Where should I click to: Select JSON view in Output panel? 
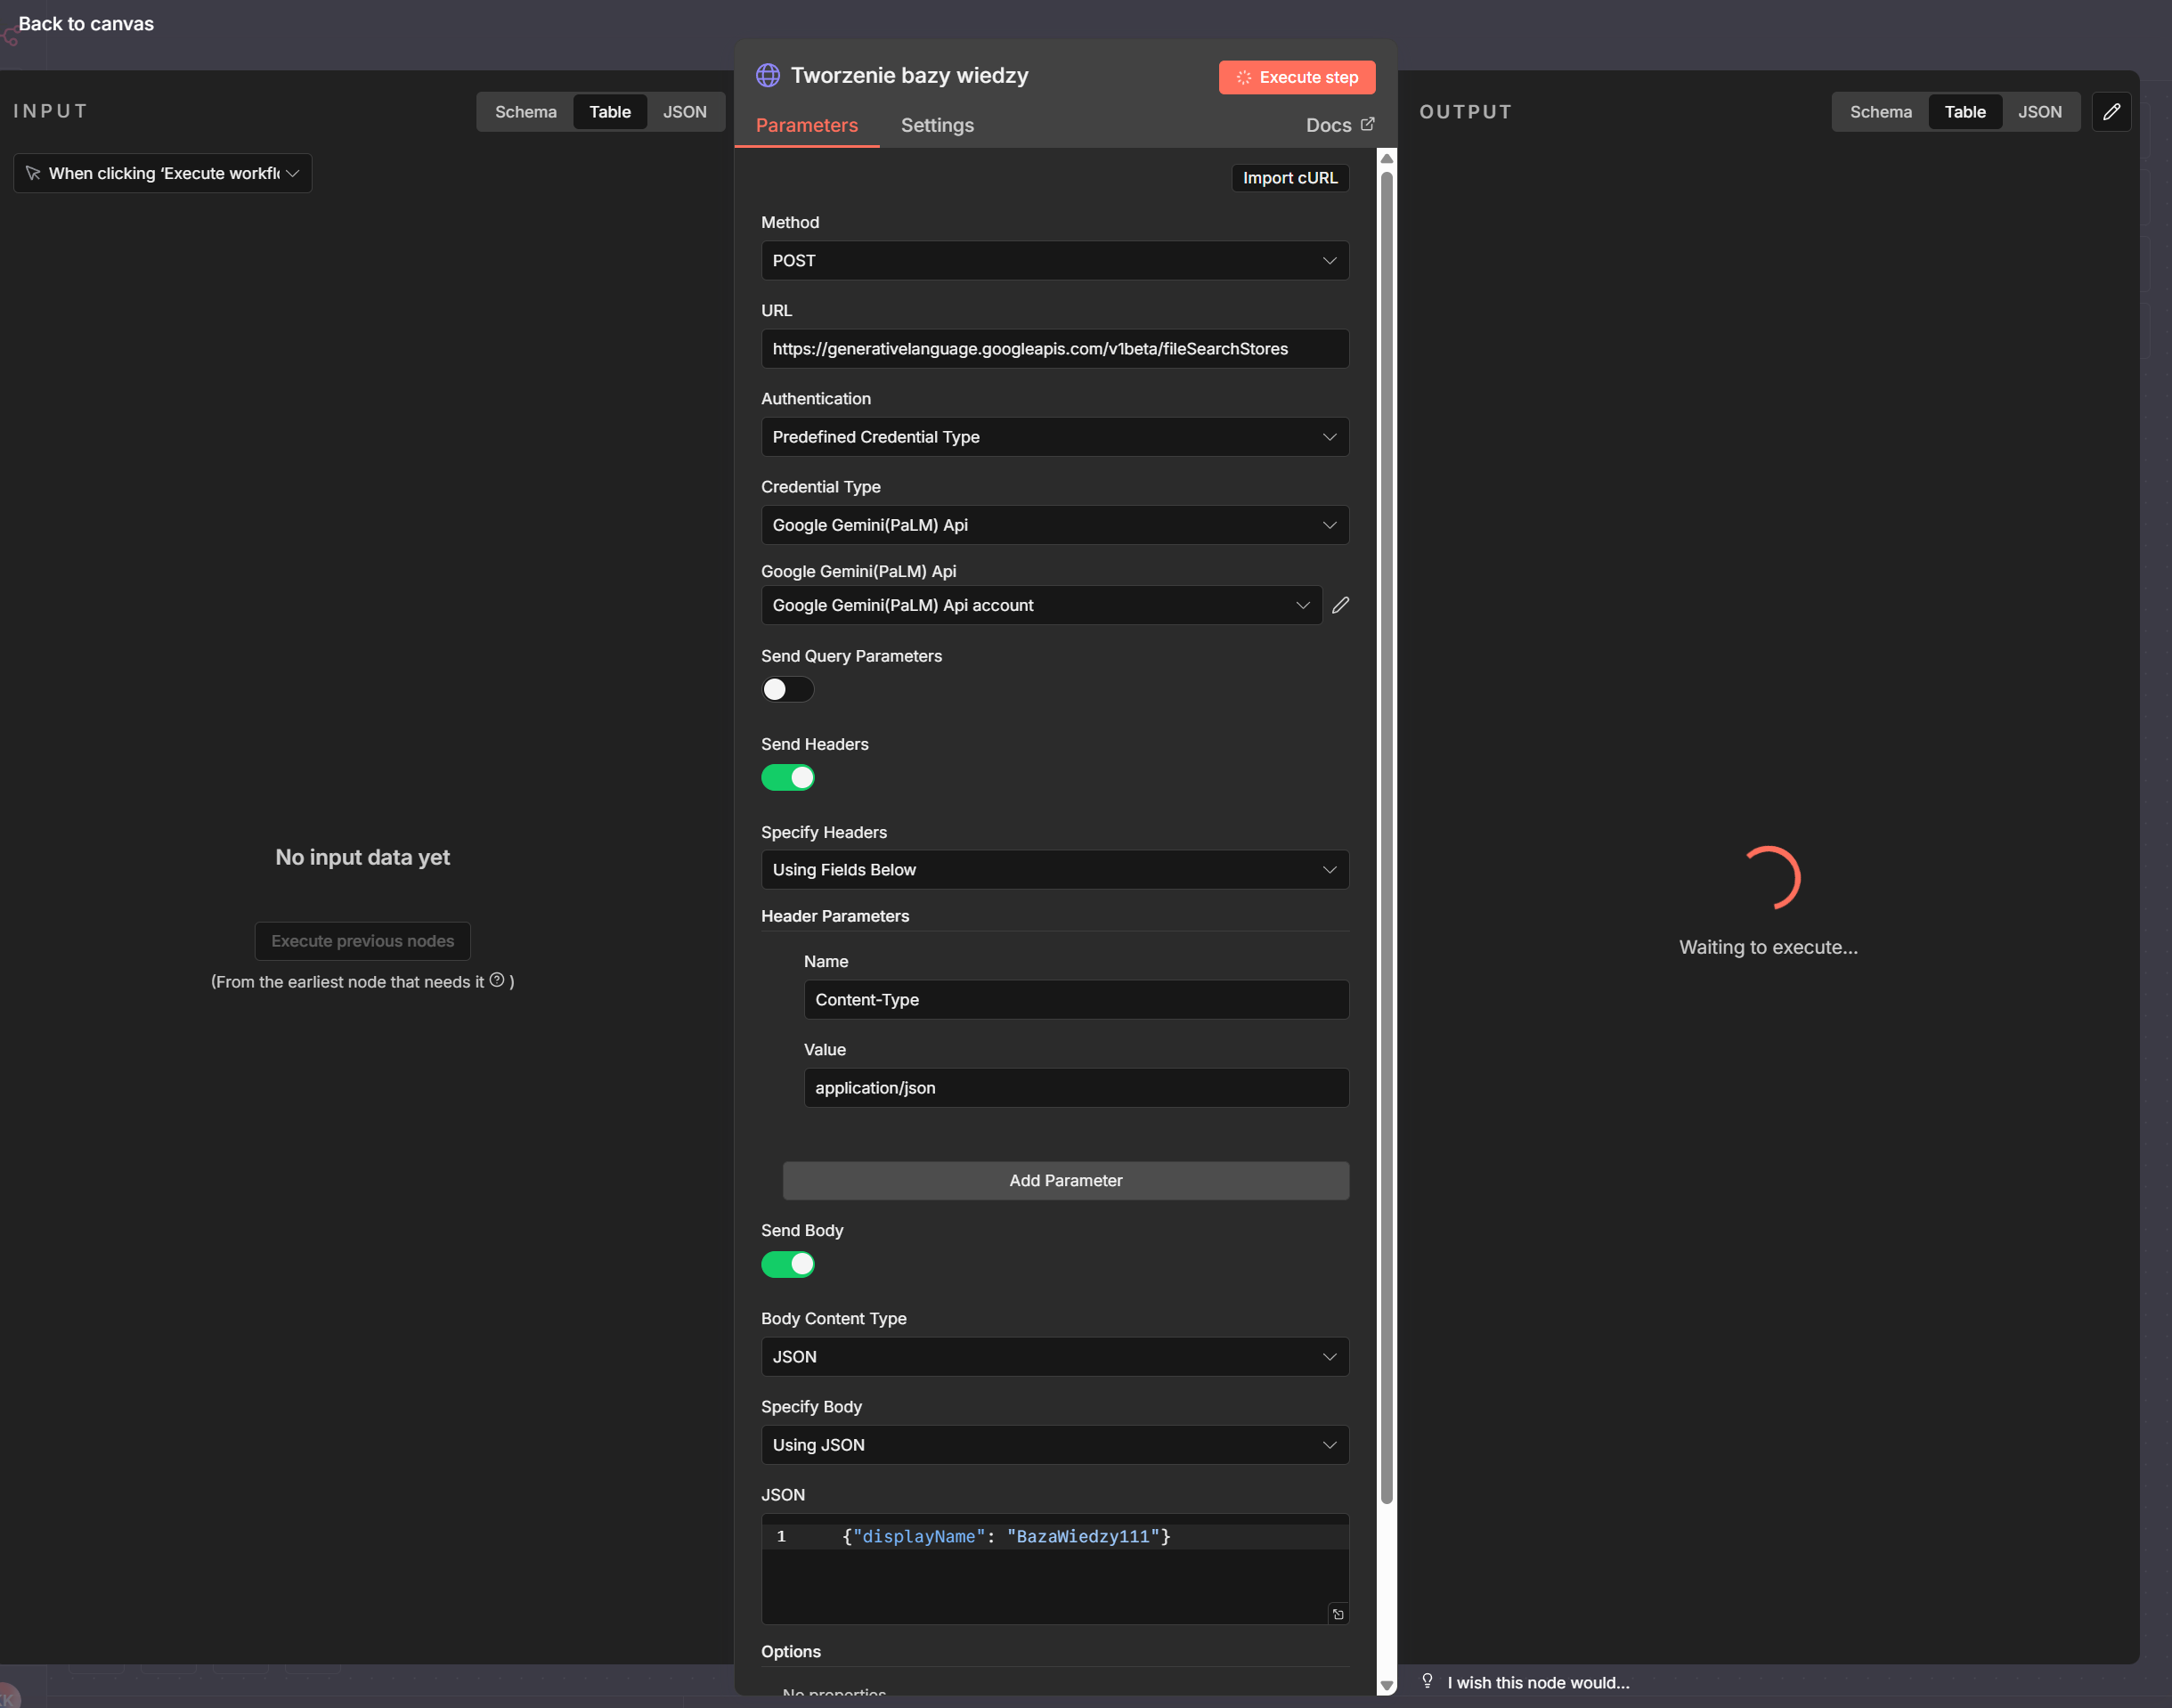tap(2038, 112)
